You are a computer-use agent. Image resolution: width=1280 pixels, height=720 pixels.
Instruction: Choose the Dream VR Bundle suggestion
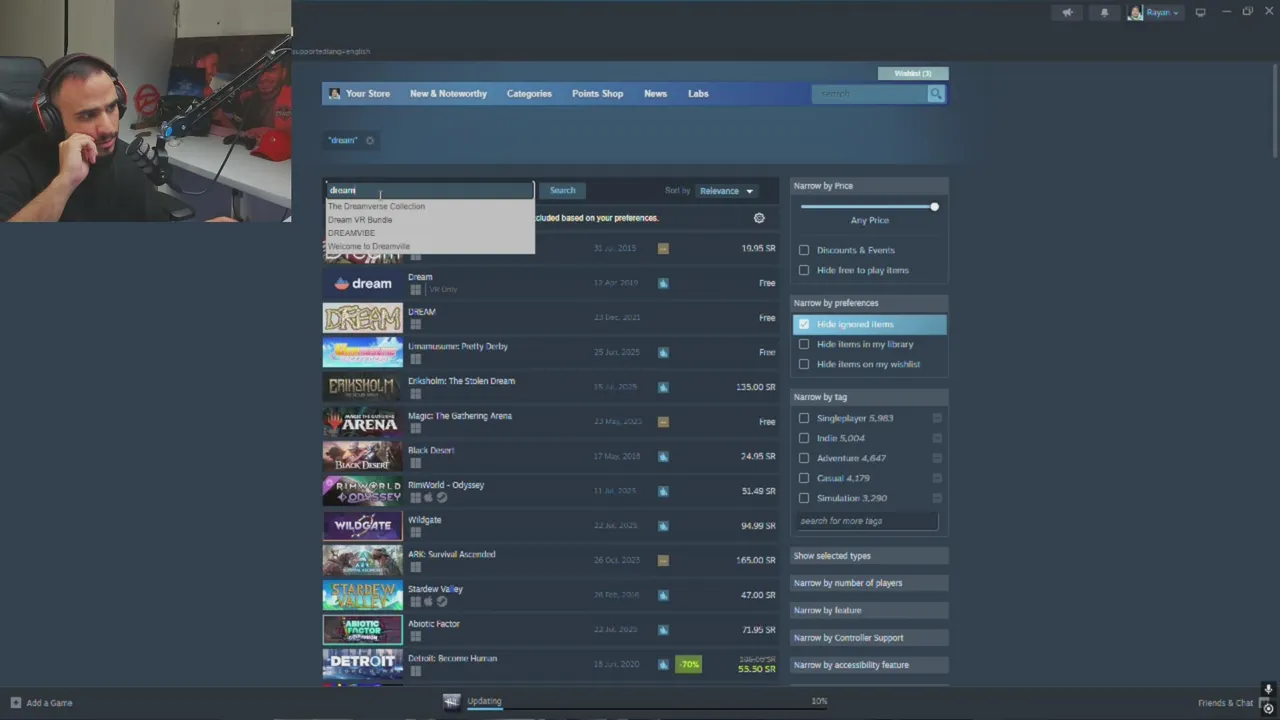(360, 220)
